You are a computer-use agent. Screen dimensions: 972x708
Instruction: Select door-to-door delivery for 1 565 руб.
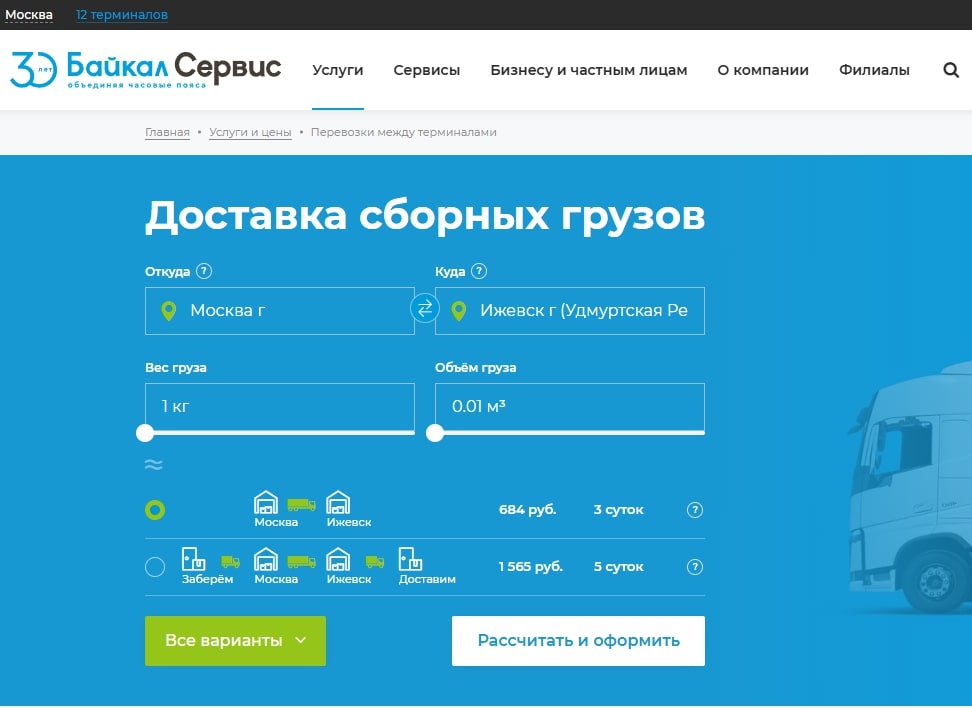(155, 567)
